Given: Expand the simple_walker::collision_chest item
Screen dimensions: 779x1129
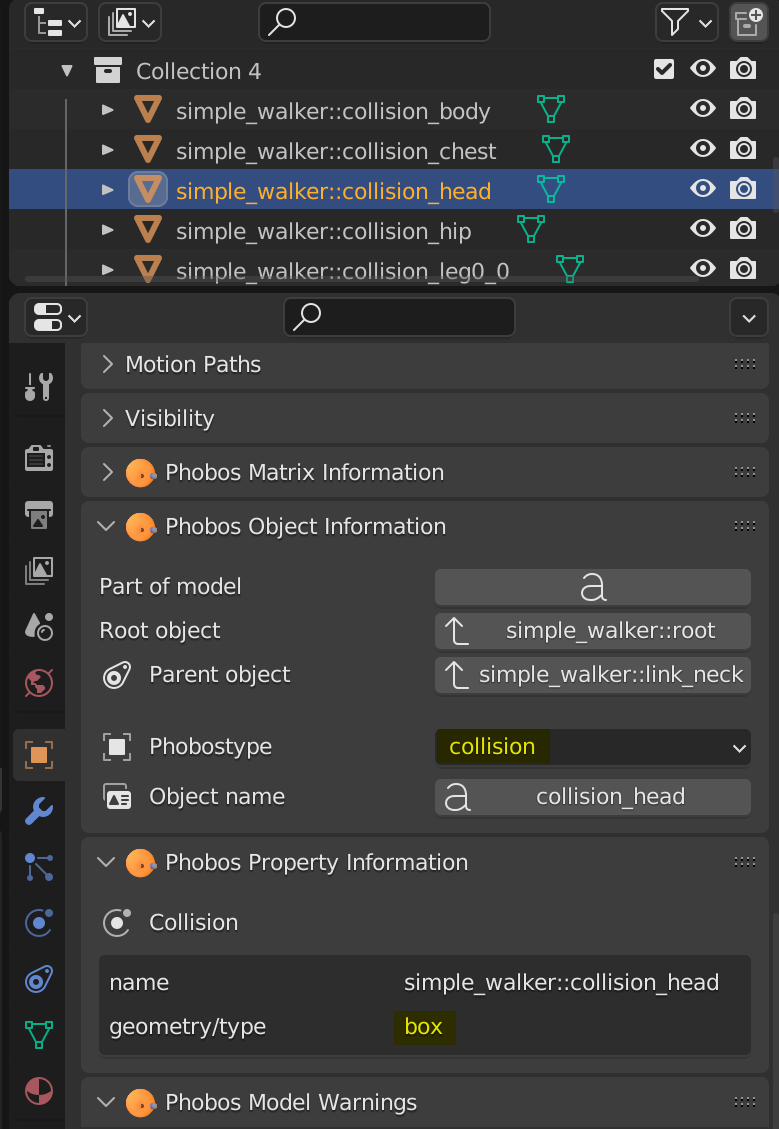Looking at the screenshot, I should [x=107, y=148].
